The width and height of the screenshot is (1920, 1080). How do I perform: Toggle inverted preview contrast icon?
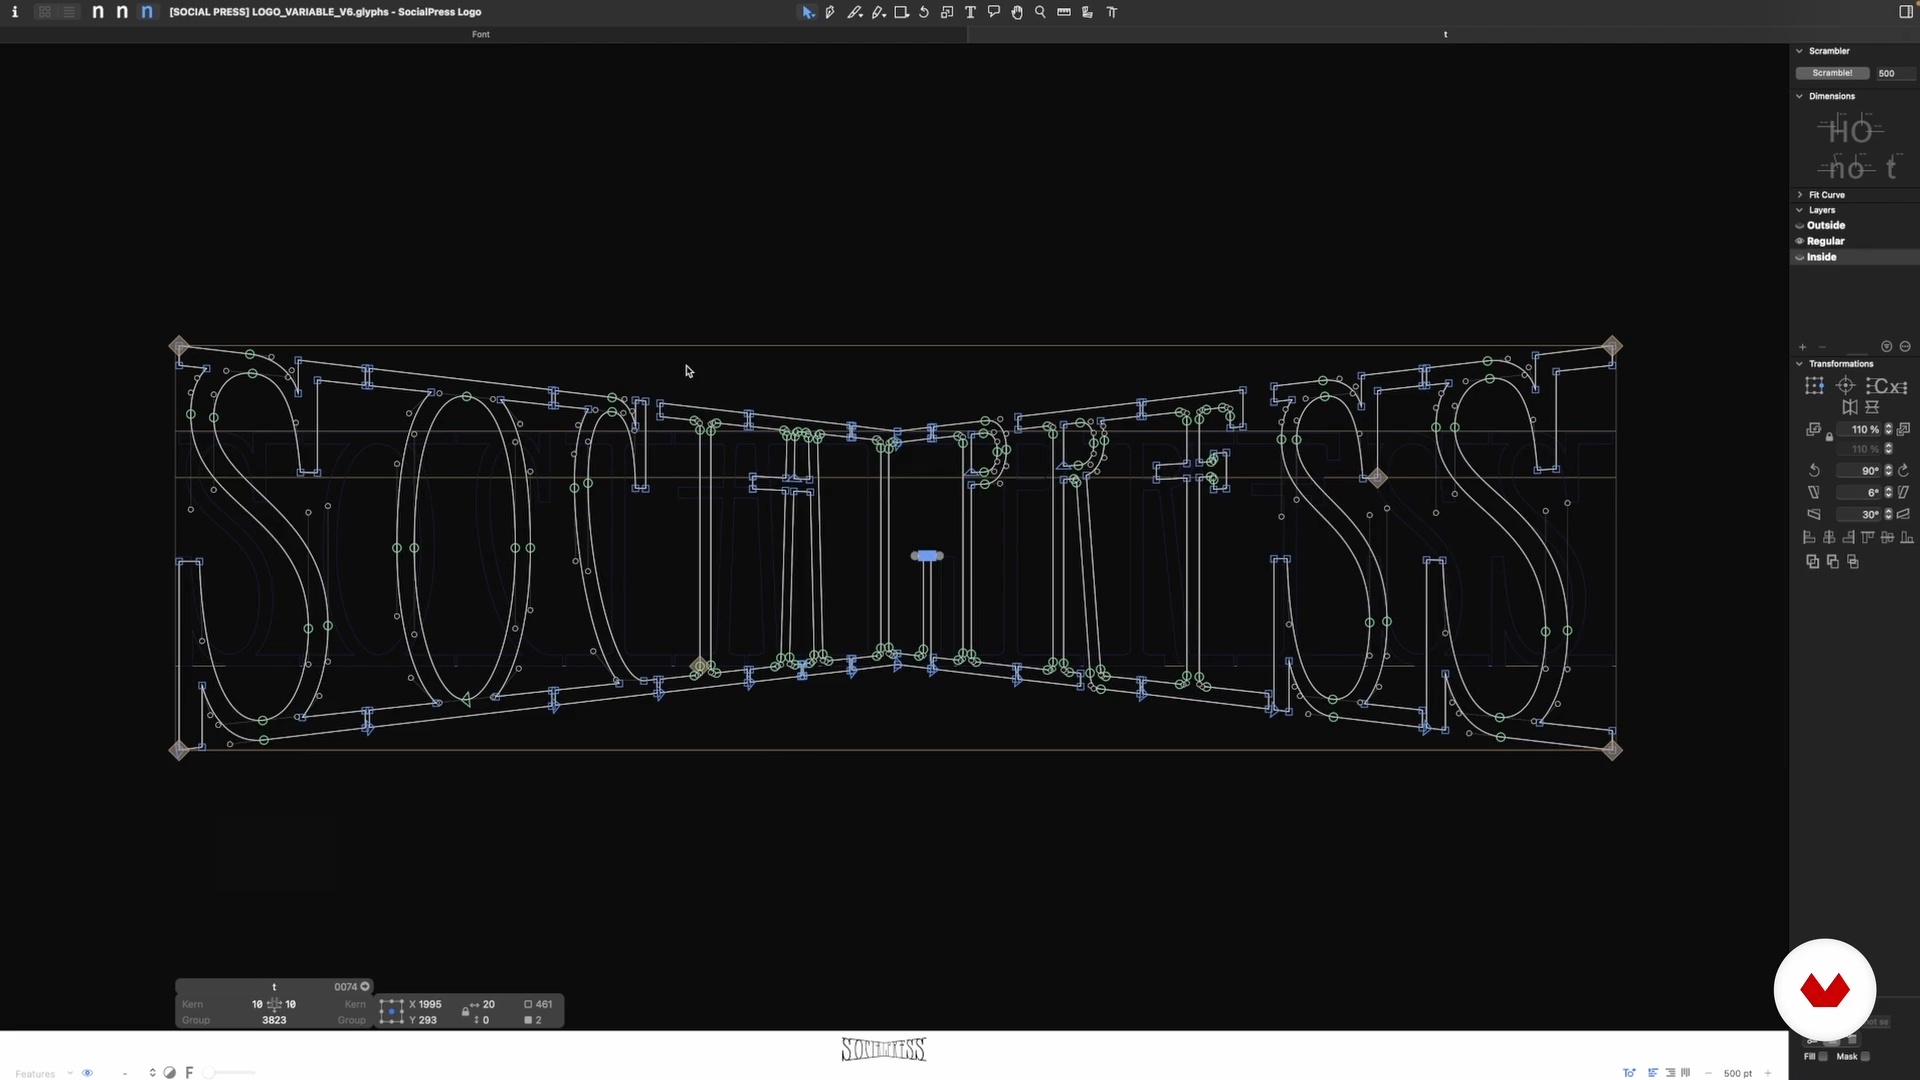[170, 1073]
